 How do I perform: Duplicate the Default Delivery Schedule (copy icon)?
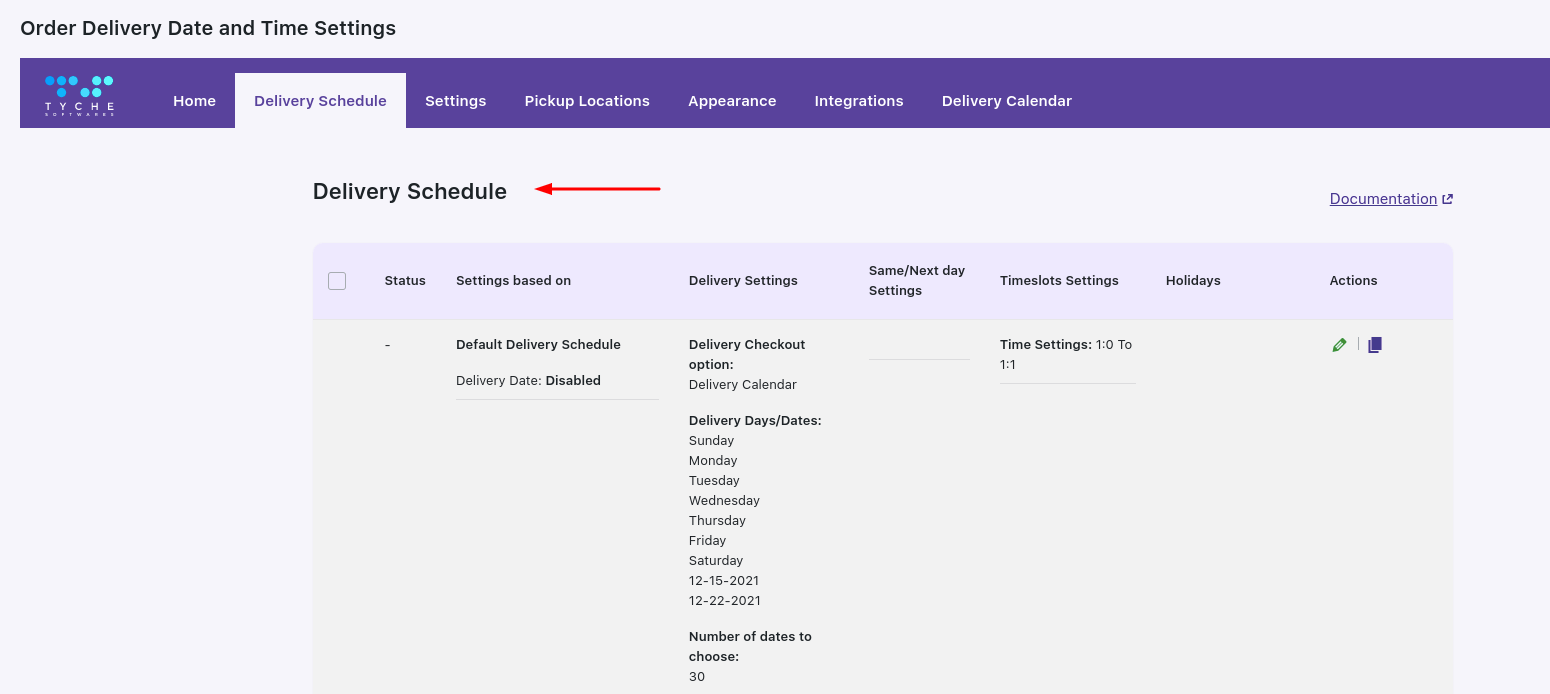pyautogui.click(x=1375, y=345)
